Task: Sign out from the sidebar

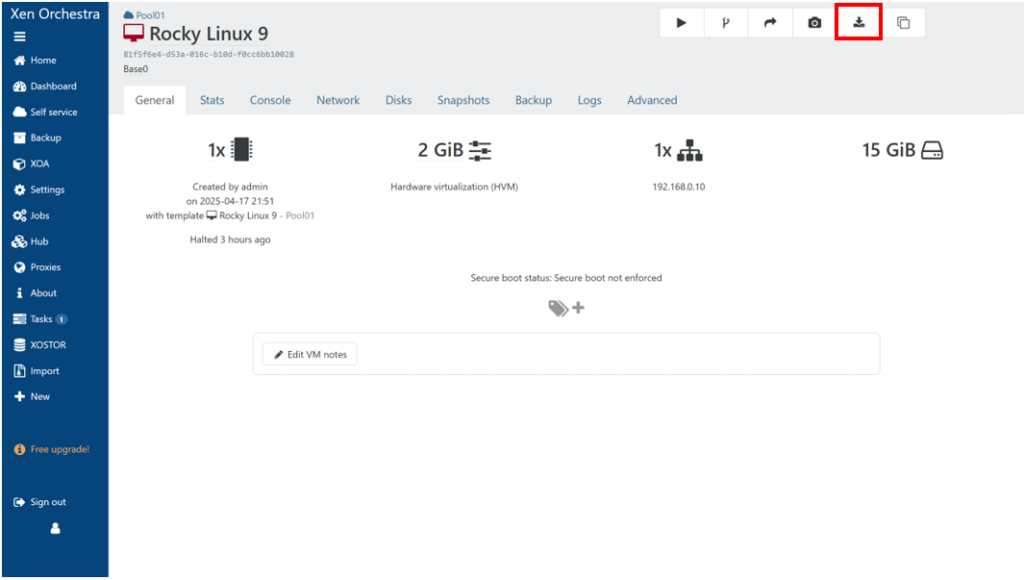Action: pos(47,502)
